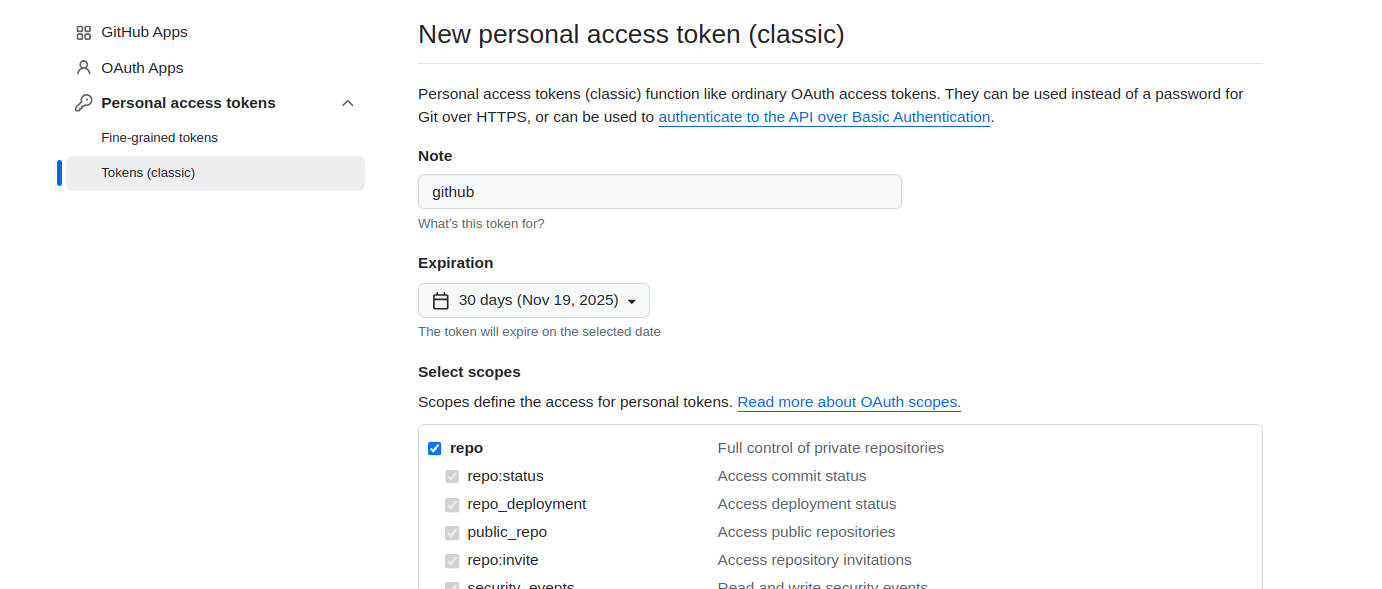Uncheck the repo scope checkbox

435,449
